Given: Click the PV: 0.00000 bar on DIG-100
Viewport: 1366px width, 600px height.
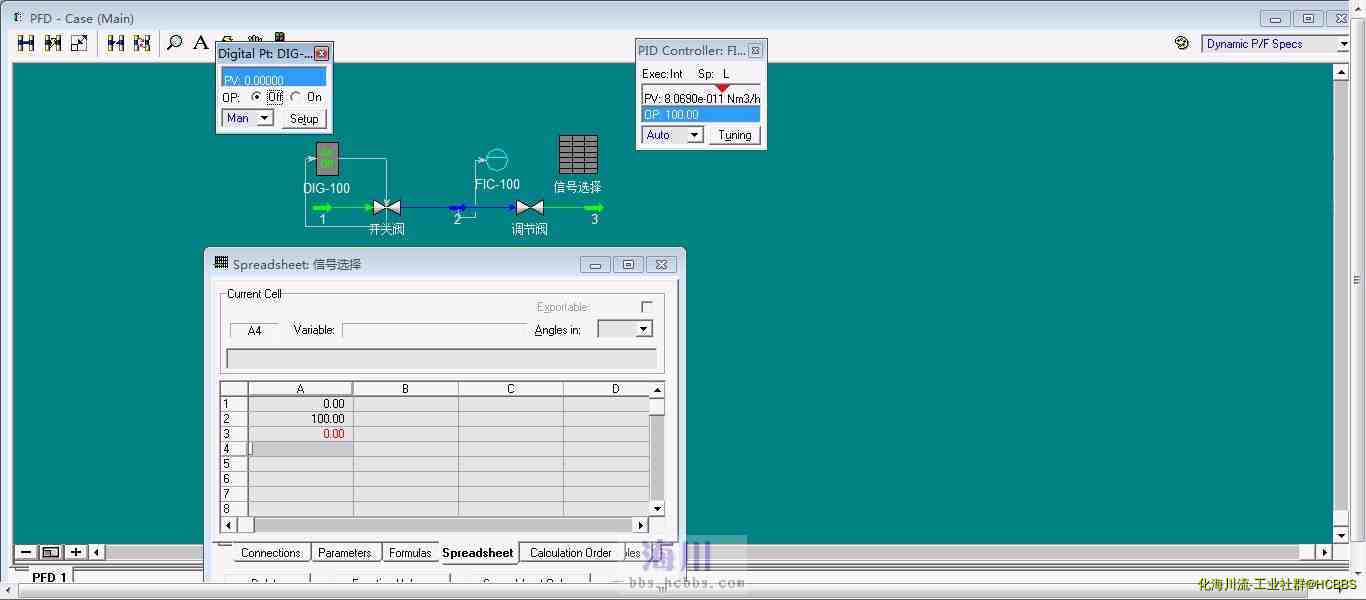Looking at the screenshot, I should coord(274,78).
